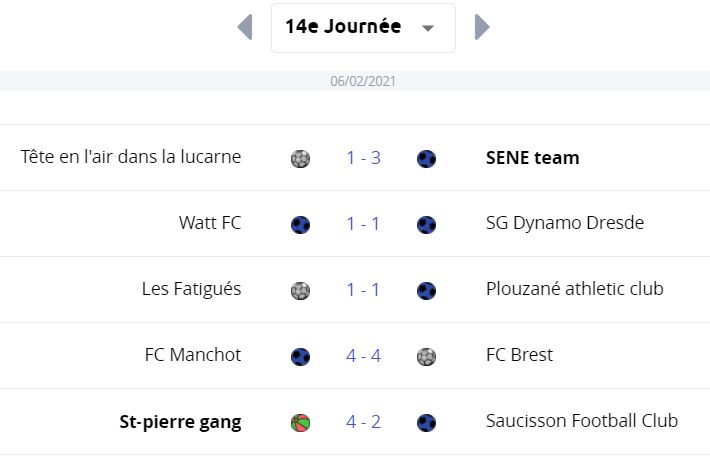Viewport: 710px width, 460px height.
Task: Open Saucisson Football Club team page
Action: click(582, 421)
